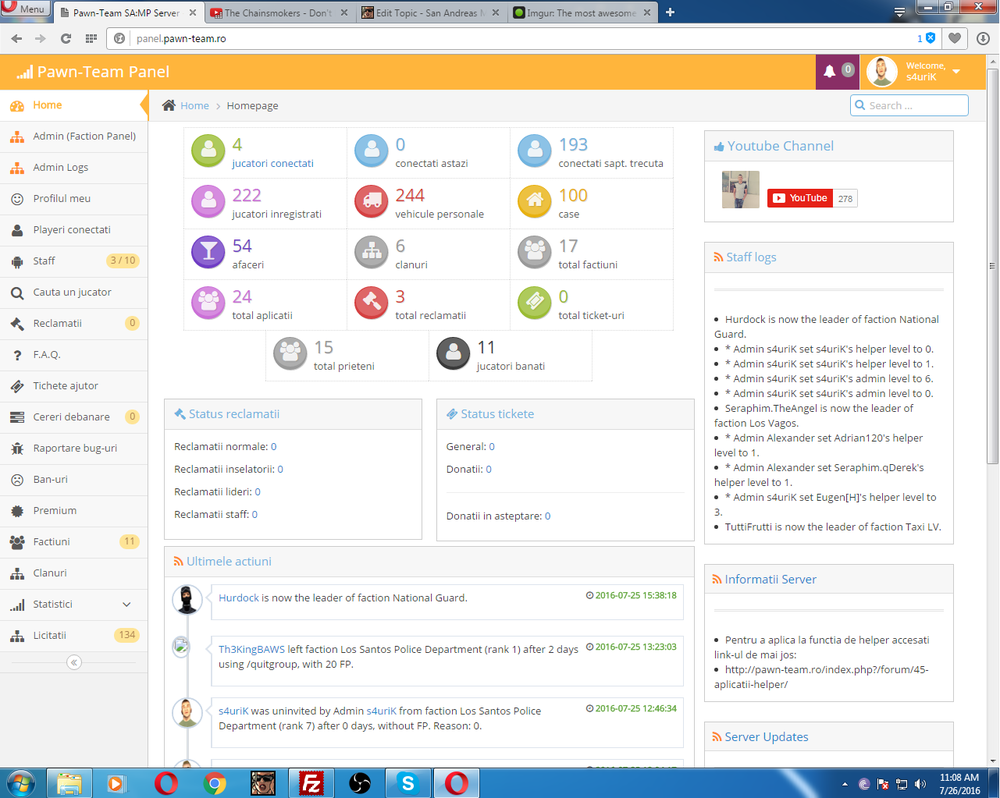Open Th3KingBAWS profile link
Screen dimensions: 1000x798
point(251,649)
